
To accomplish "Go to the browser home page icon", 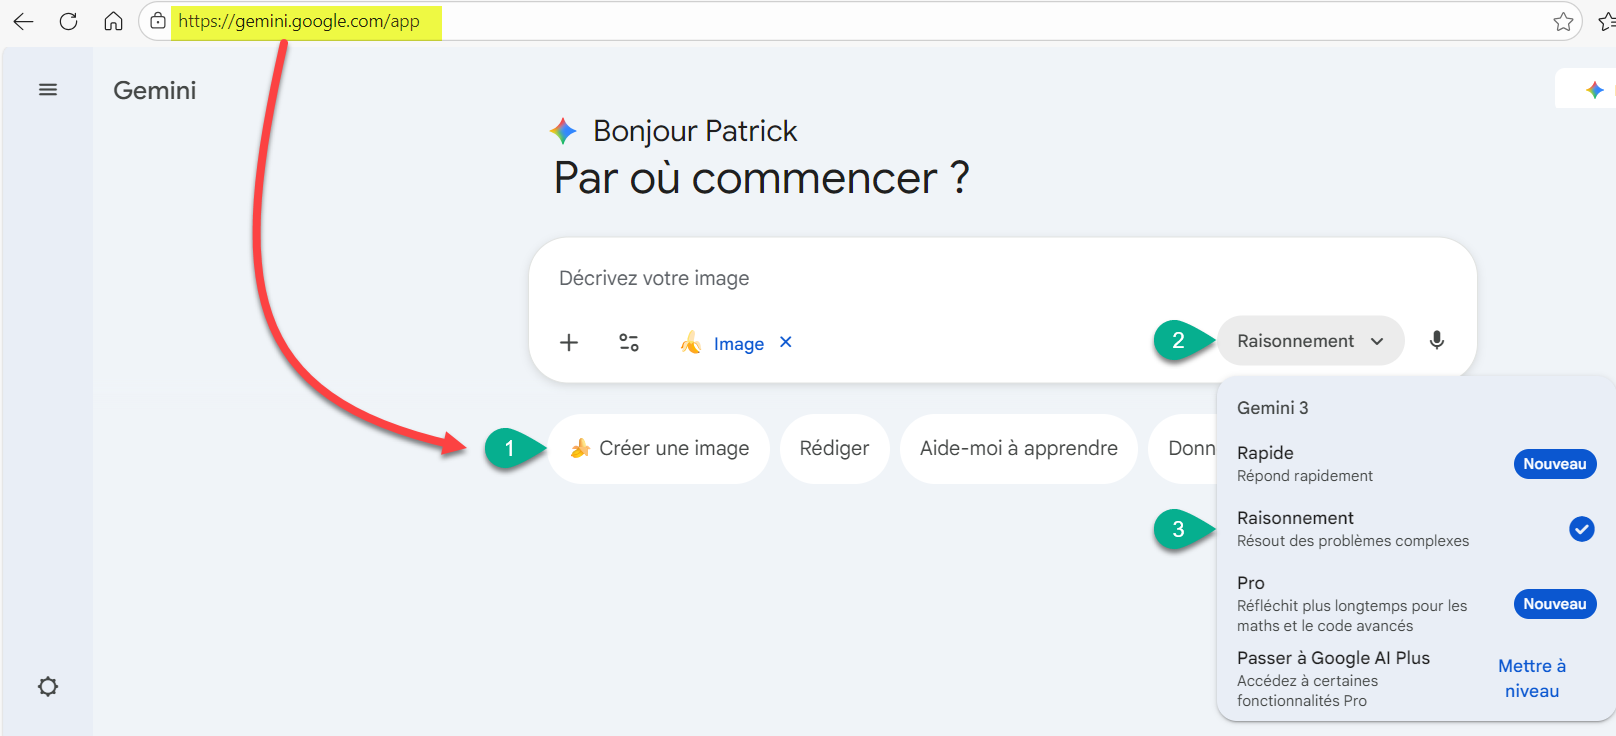I will pos(113,21).
